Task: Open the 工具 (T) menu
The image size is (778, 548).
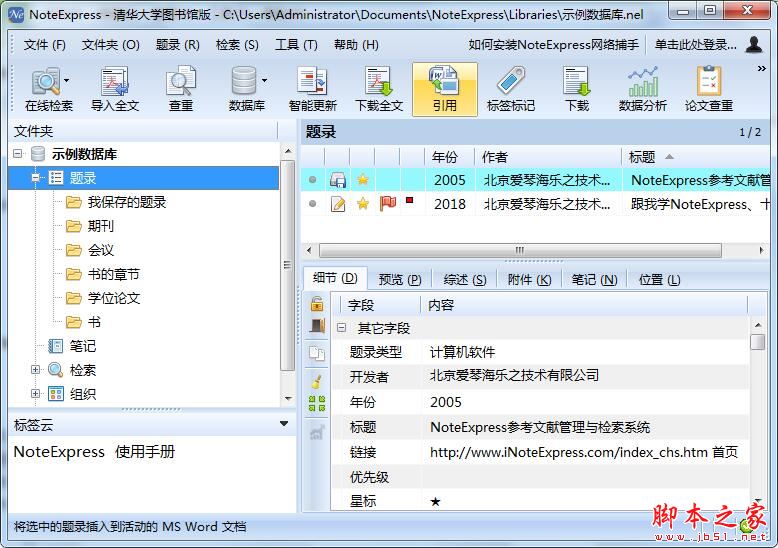Action: coord(296,45)
